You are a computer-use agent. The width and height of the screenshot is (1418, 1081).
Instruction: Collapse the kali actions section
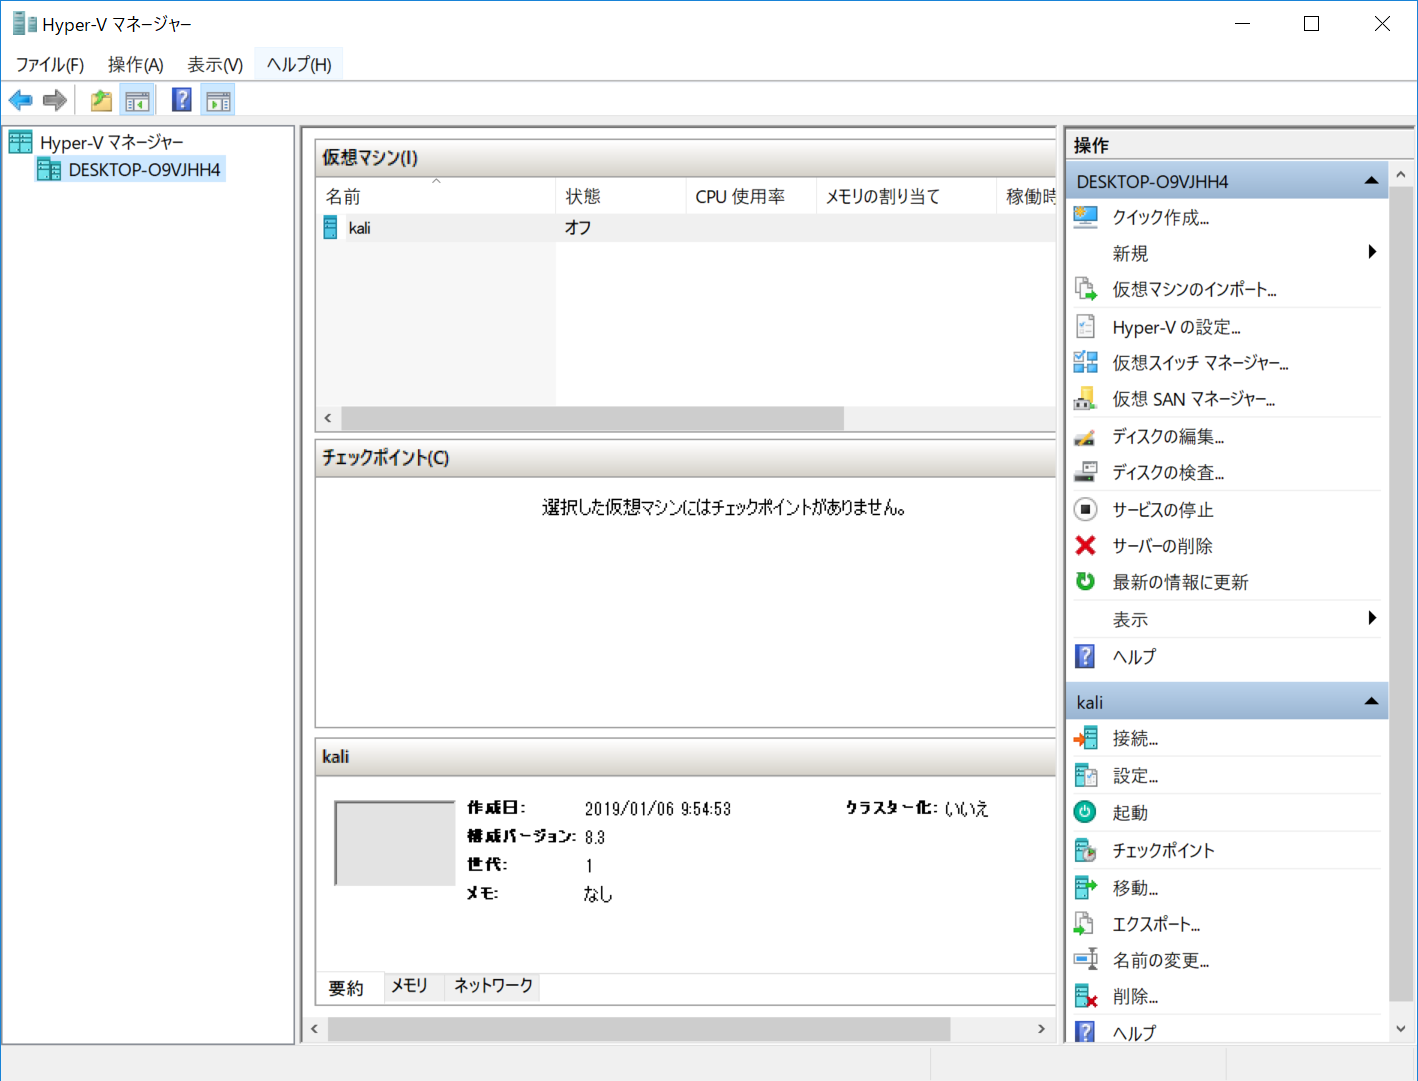tap(1371, 702)
